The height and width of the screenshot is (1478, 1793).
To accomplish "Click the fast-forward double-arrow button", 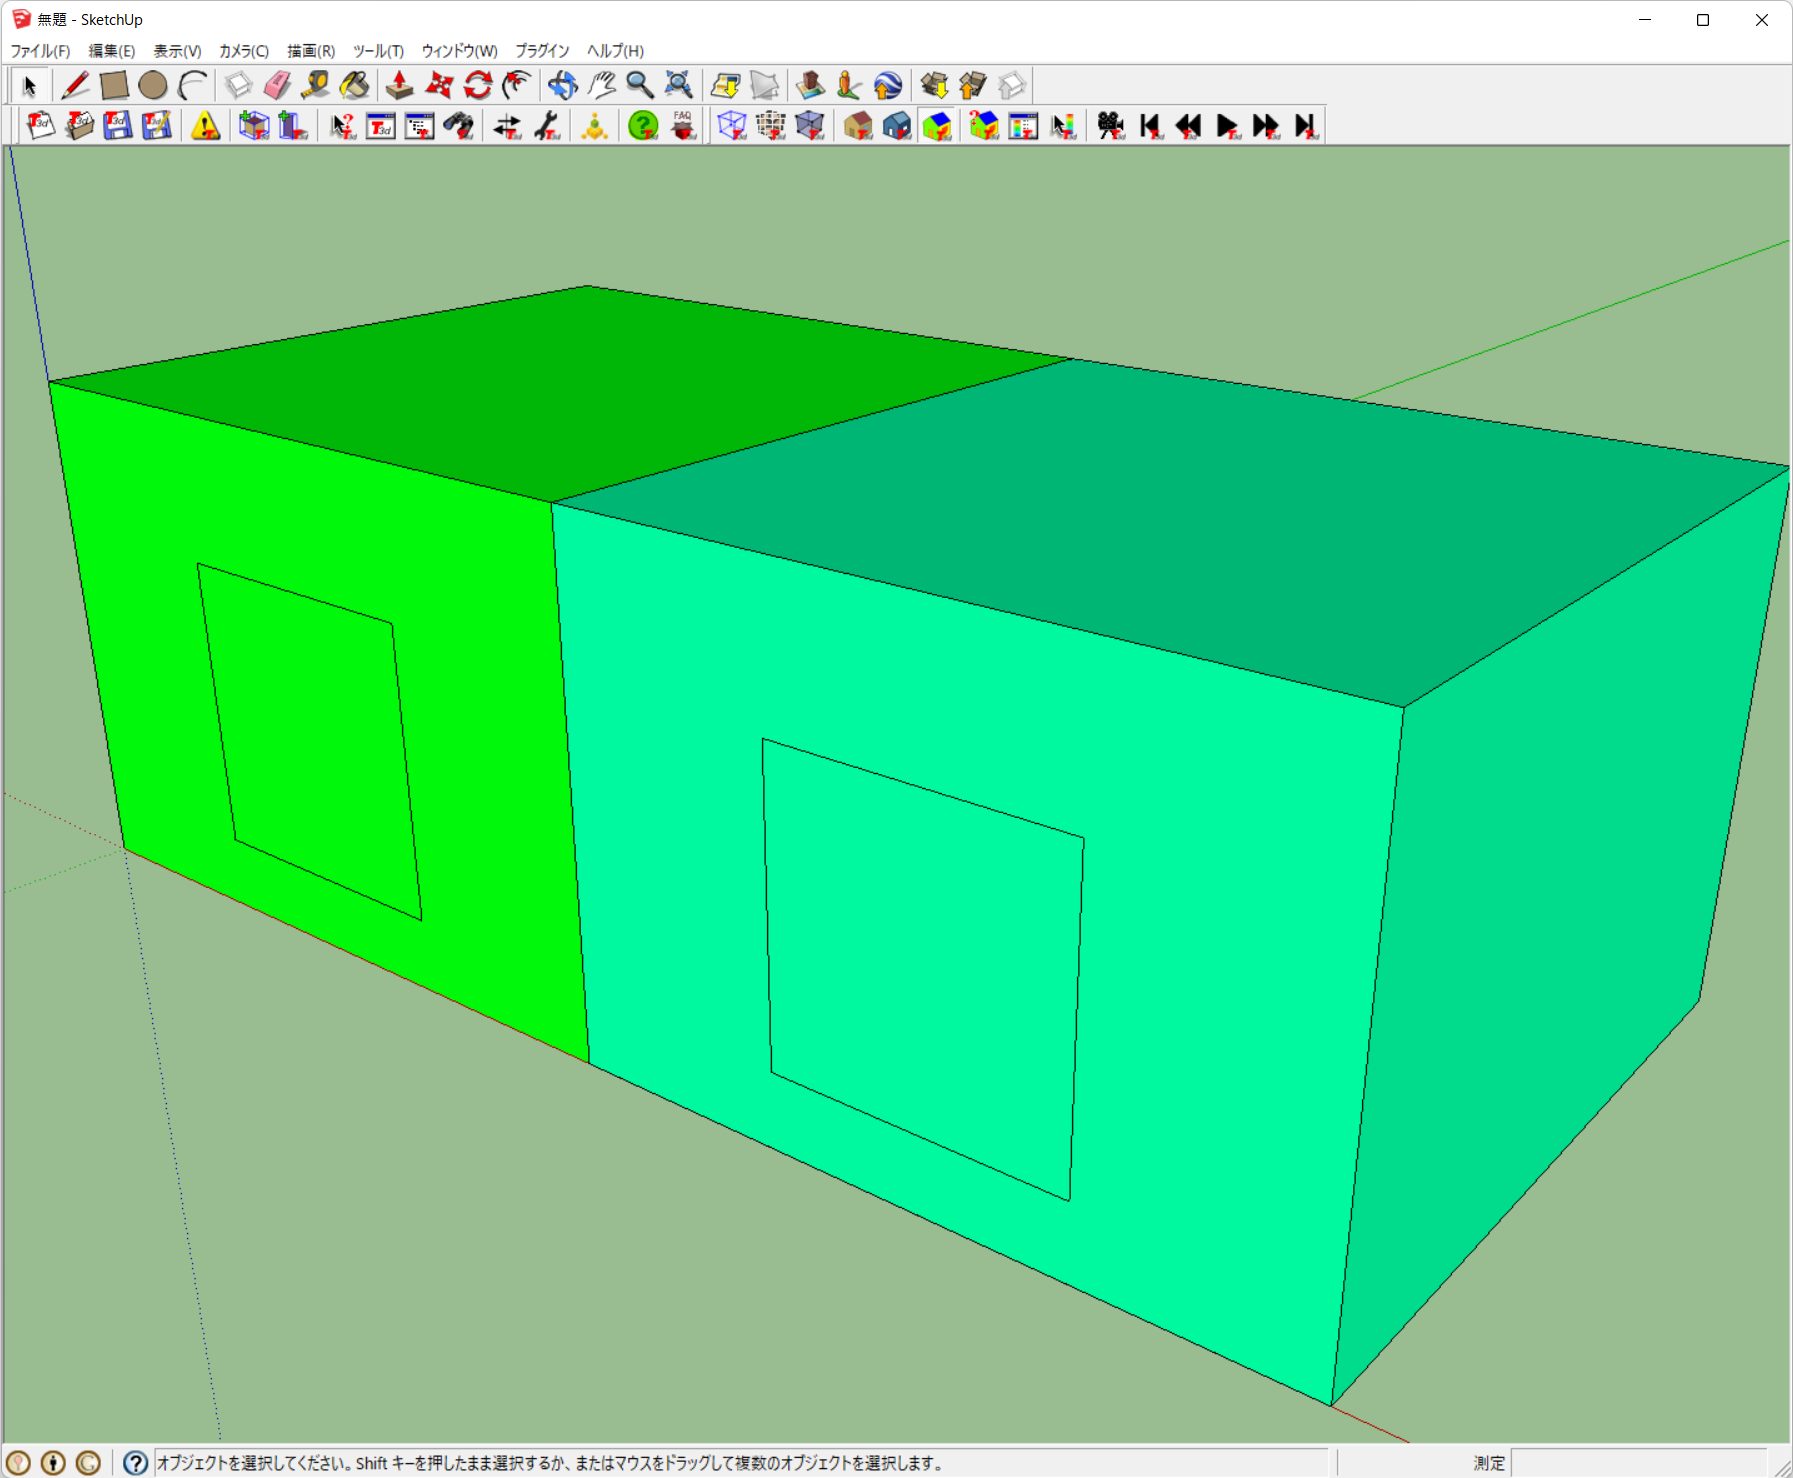I will point(1266,126).
